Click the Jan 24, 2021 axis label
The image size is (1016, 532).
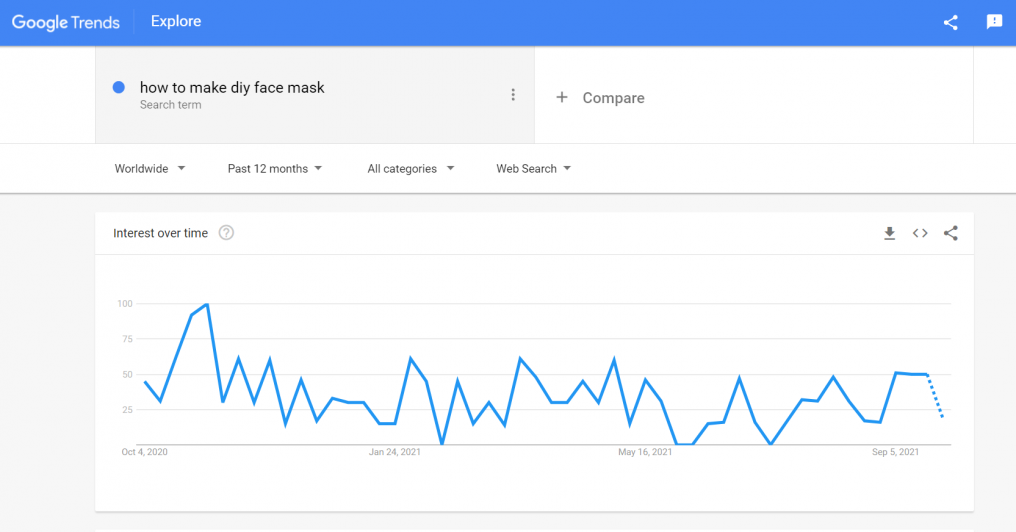click(395, 452)
